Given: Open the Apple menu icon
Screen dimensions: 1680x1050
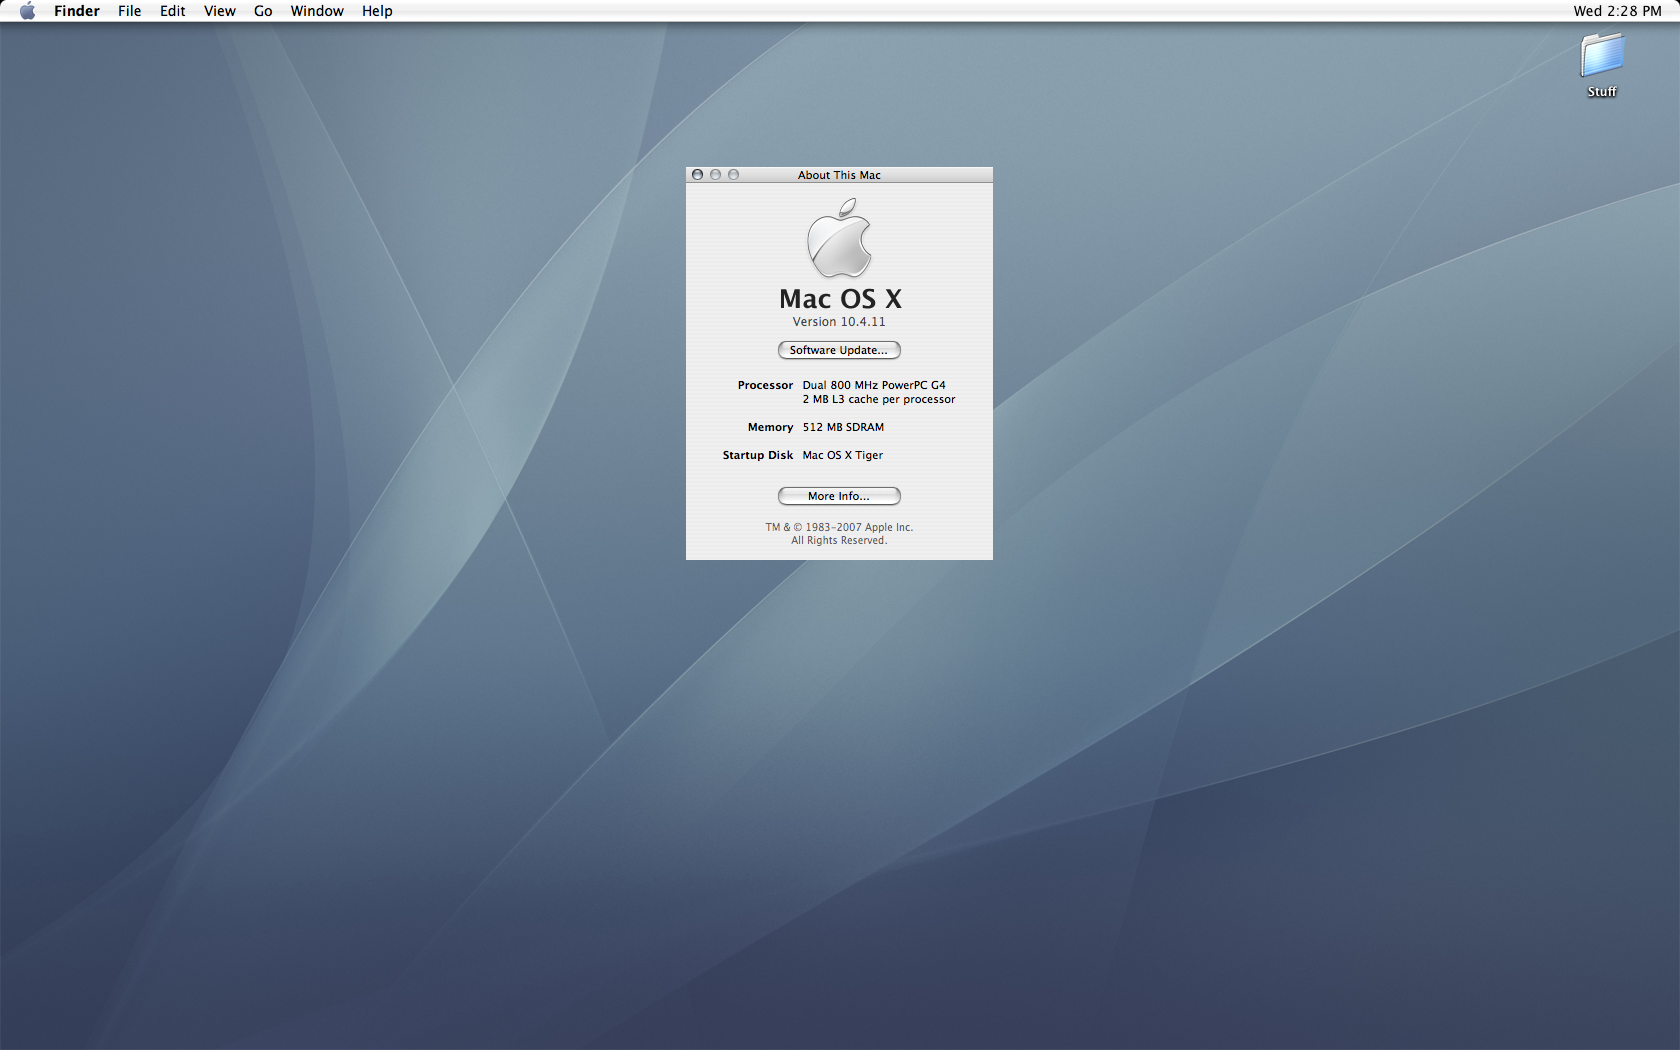Looking at the screenshot, I should [27, 11].
